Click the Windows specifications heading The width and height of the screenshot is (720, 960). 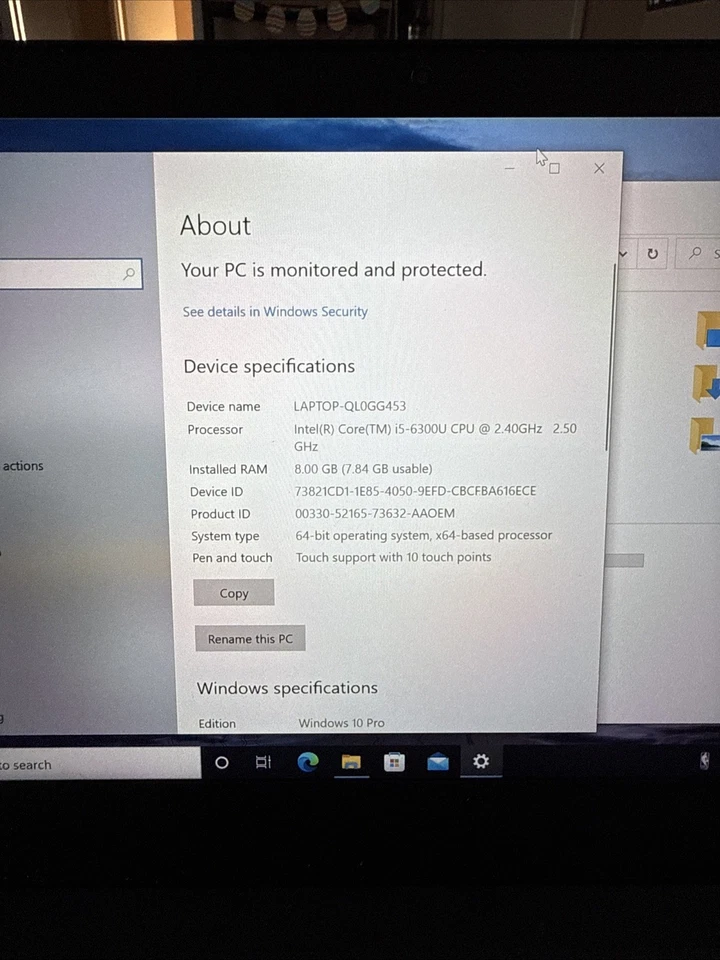coord(287,688)
